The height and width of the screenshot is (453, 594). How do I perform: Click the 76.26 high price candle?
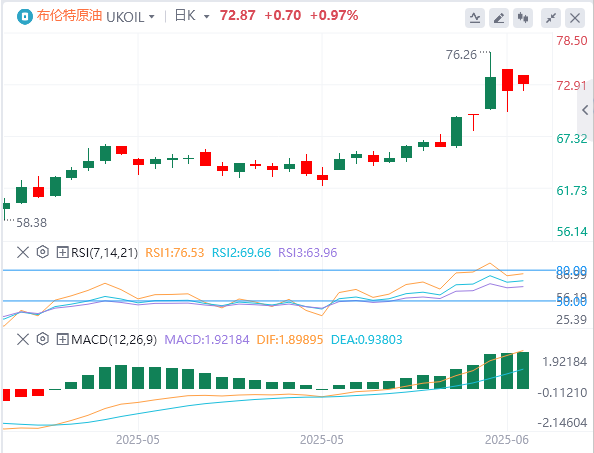pyautogui.click(x=491, y=81)
